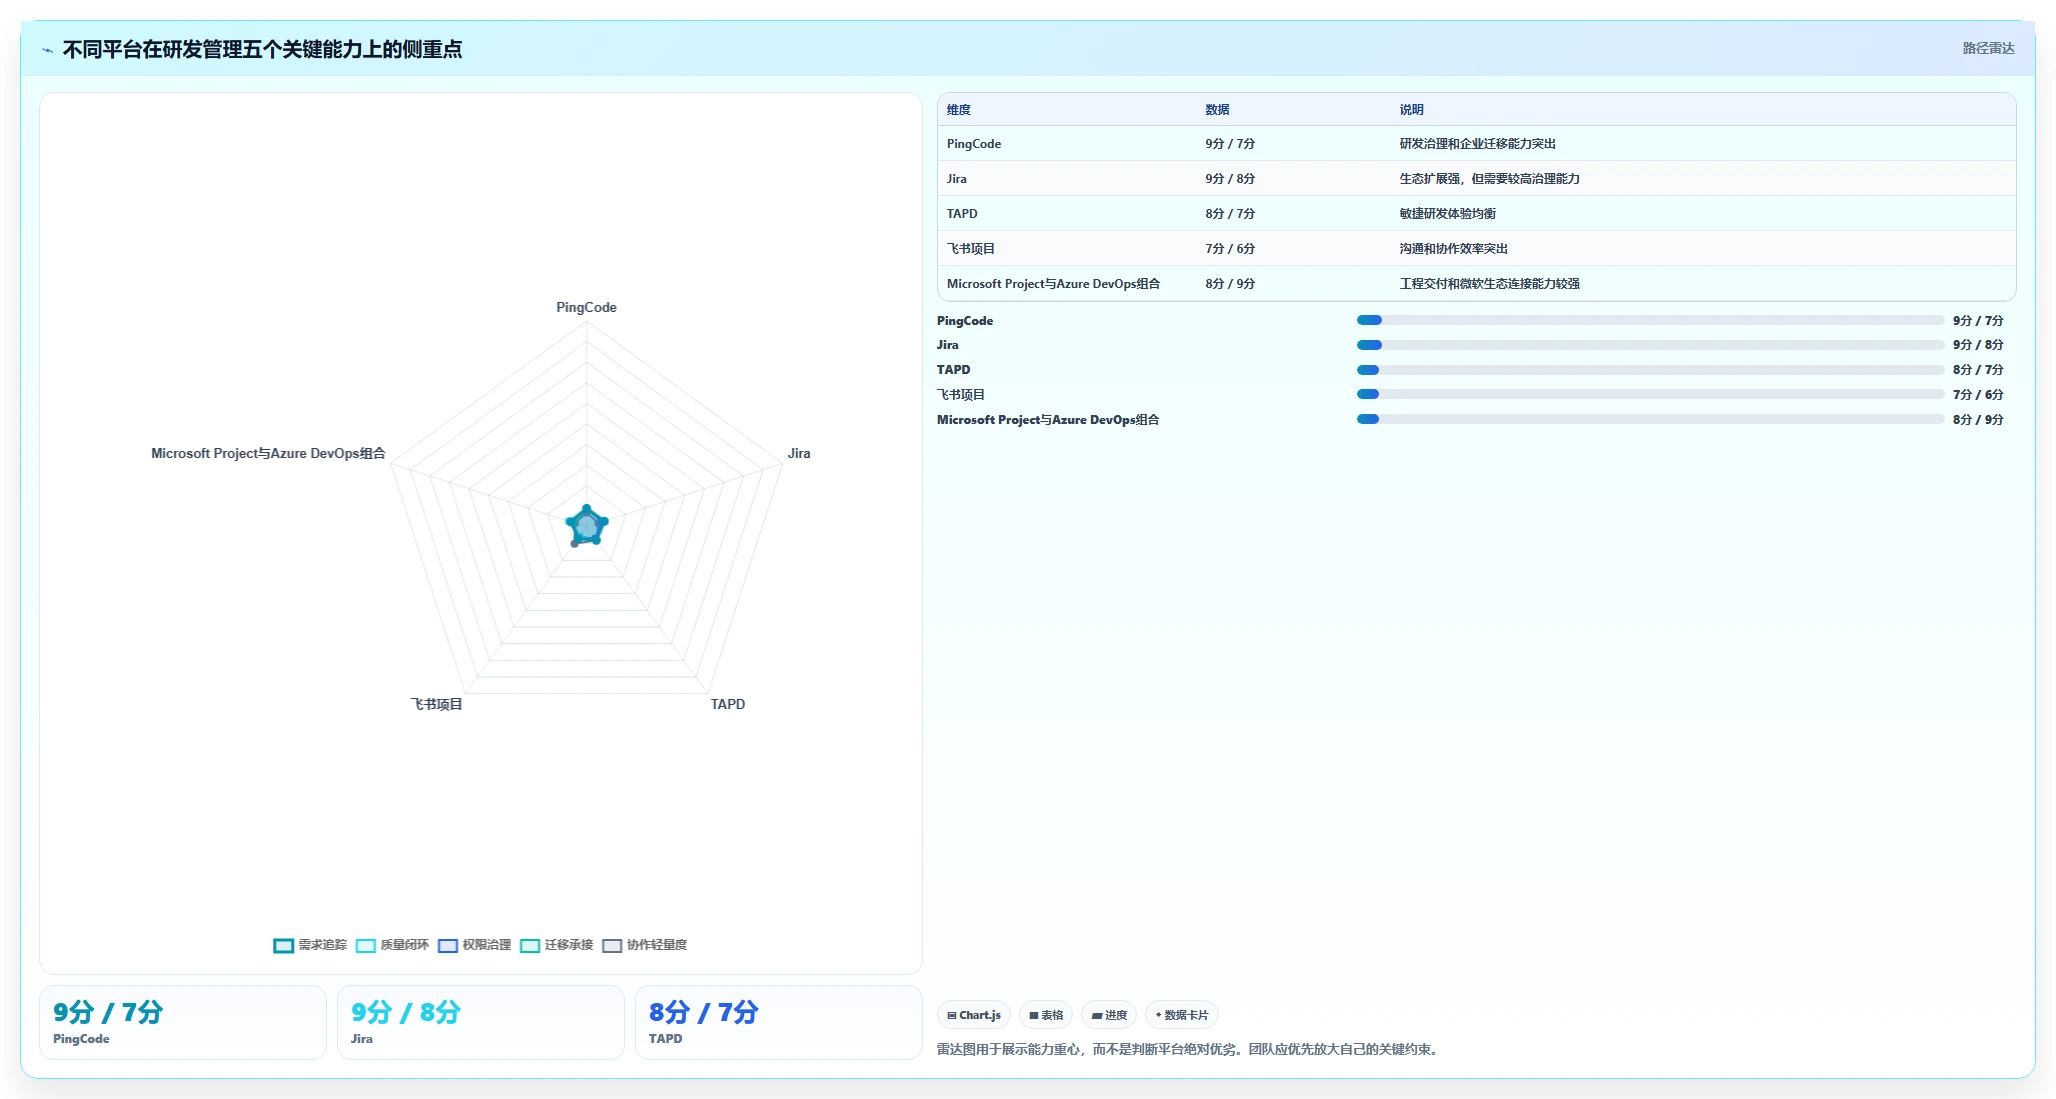Select the Jira table row name
The image size is (2056, 1099).
point(957,179)
